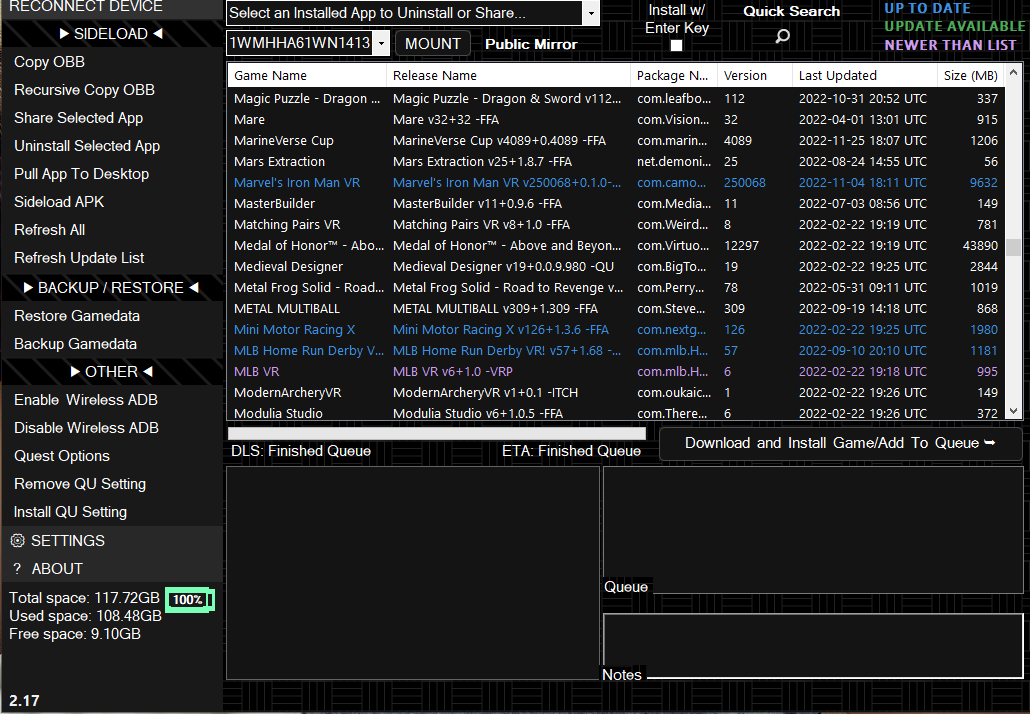Collapse the SIDELOAD section header

111,33
